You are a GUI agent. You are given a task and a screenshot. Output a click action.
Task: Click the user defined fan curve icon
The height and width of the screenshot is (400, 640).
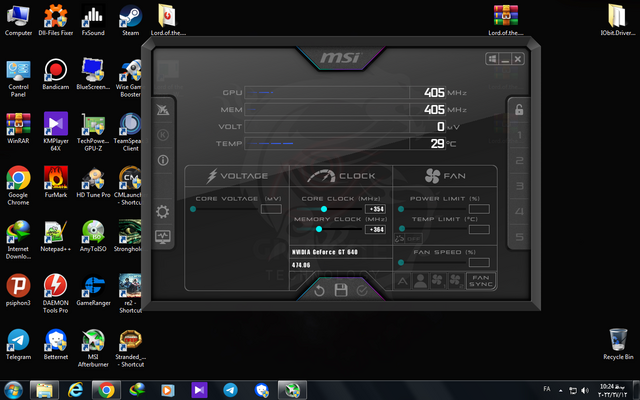pyautogui.click(x=421, y=281)
